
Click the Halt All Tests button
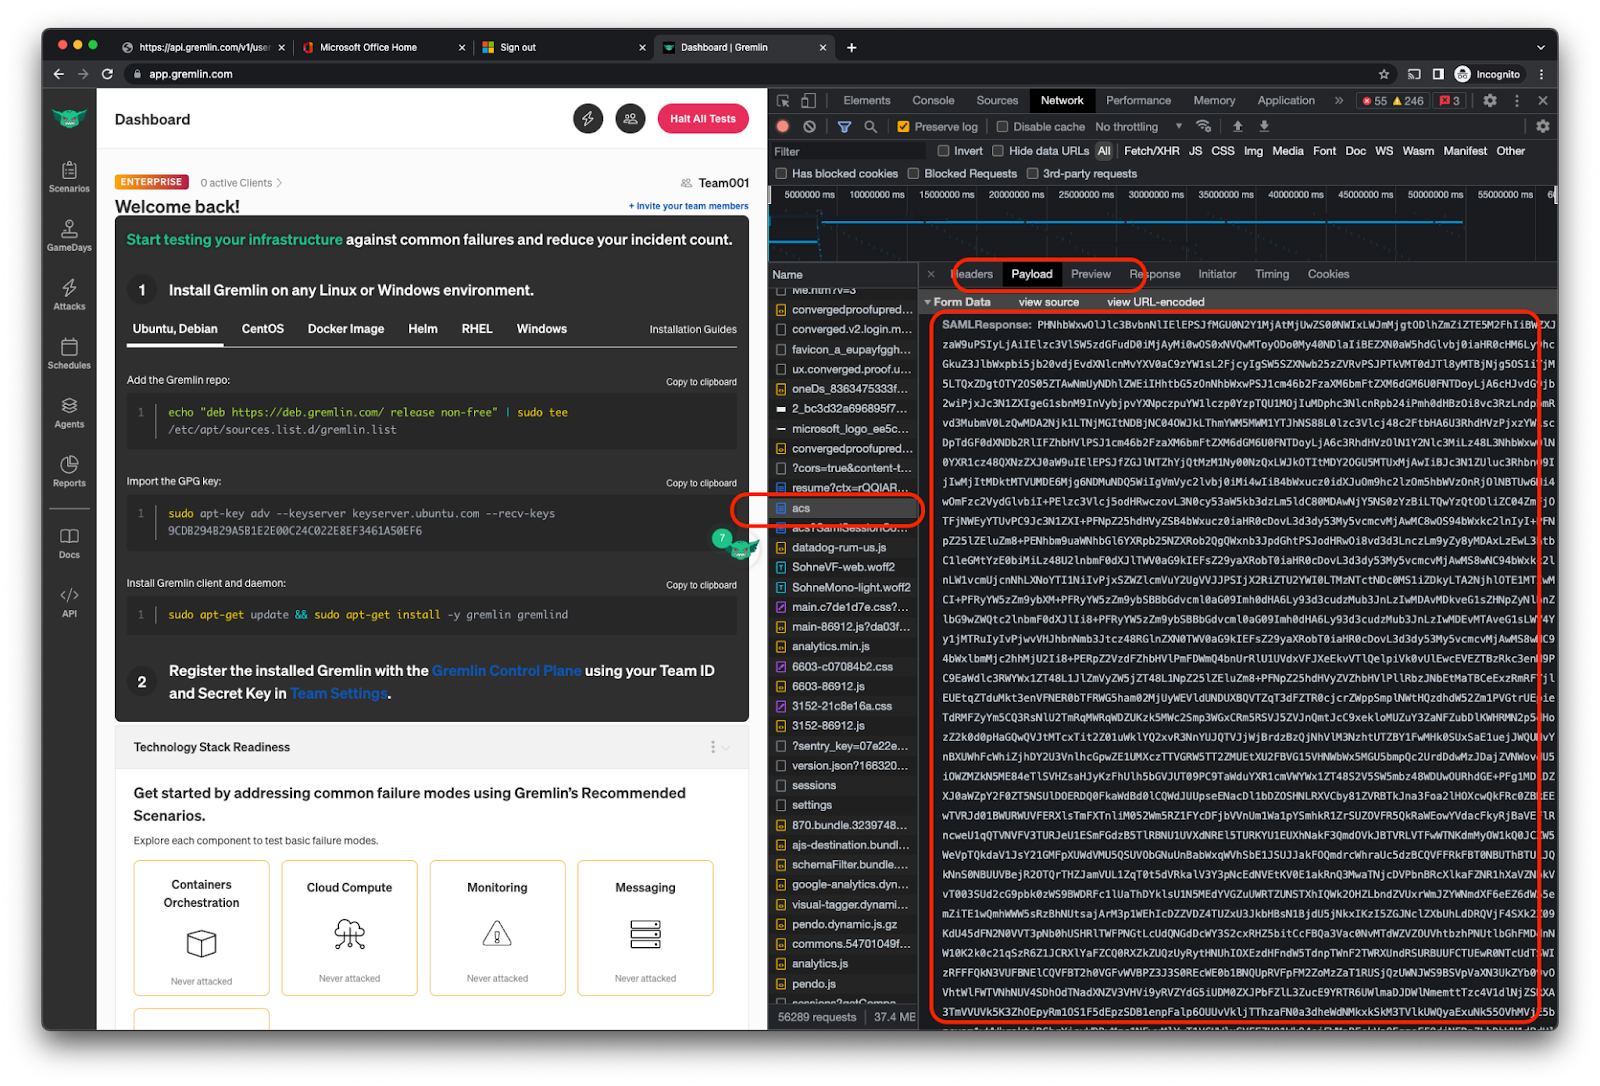click(703, 119)
